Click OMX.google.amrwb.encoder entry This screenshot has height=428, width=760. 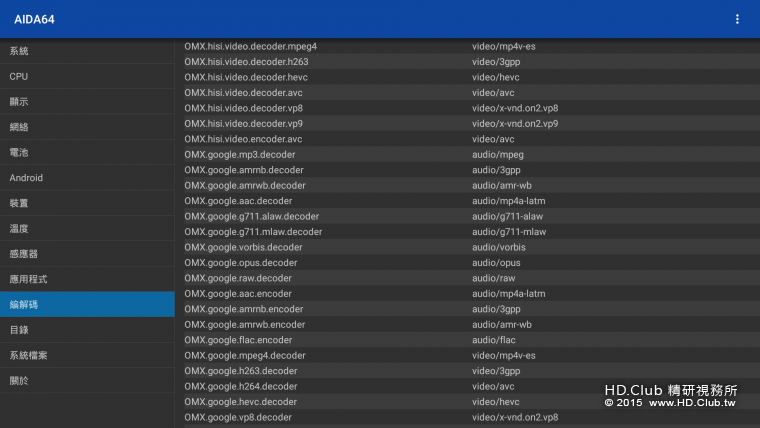click(472, 324)
